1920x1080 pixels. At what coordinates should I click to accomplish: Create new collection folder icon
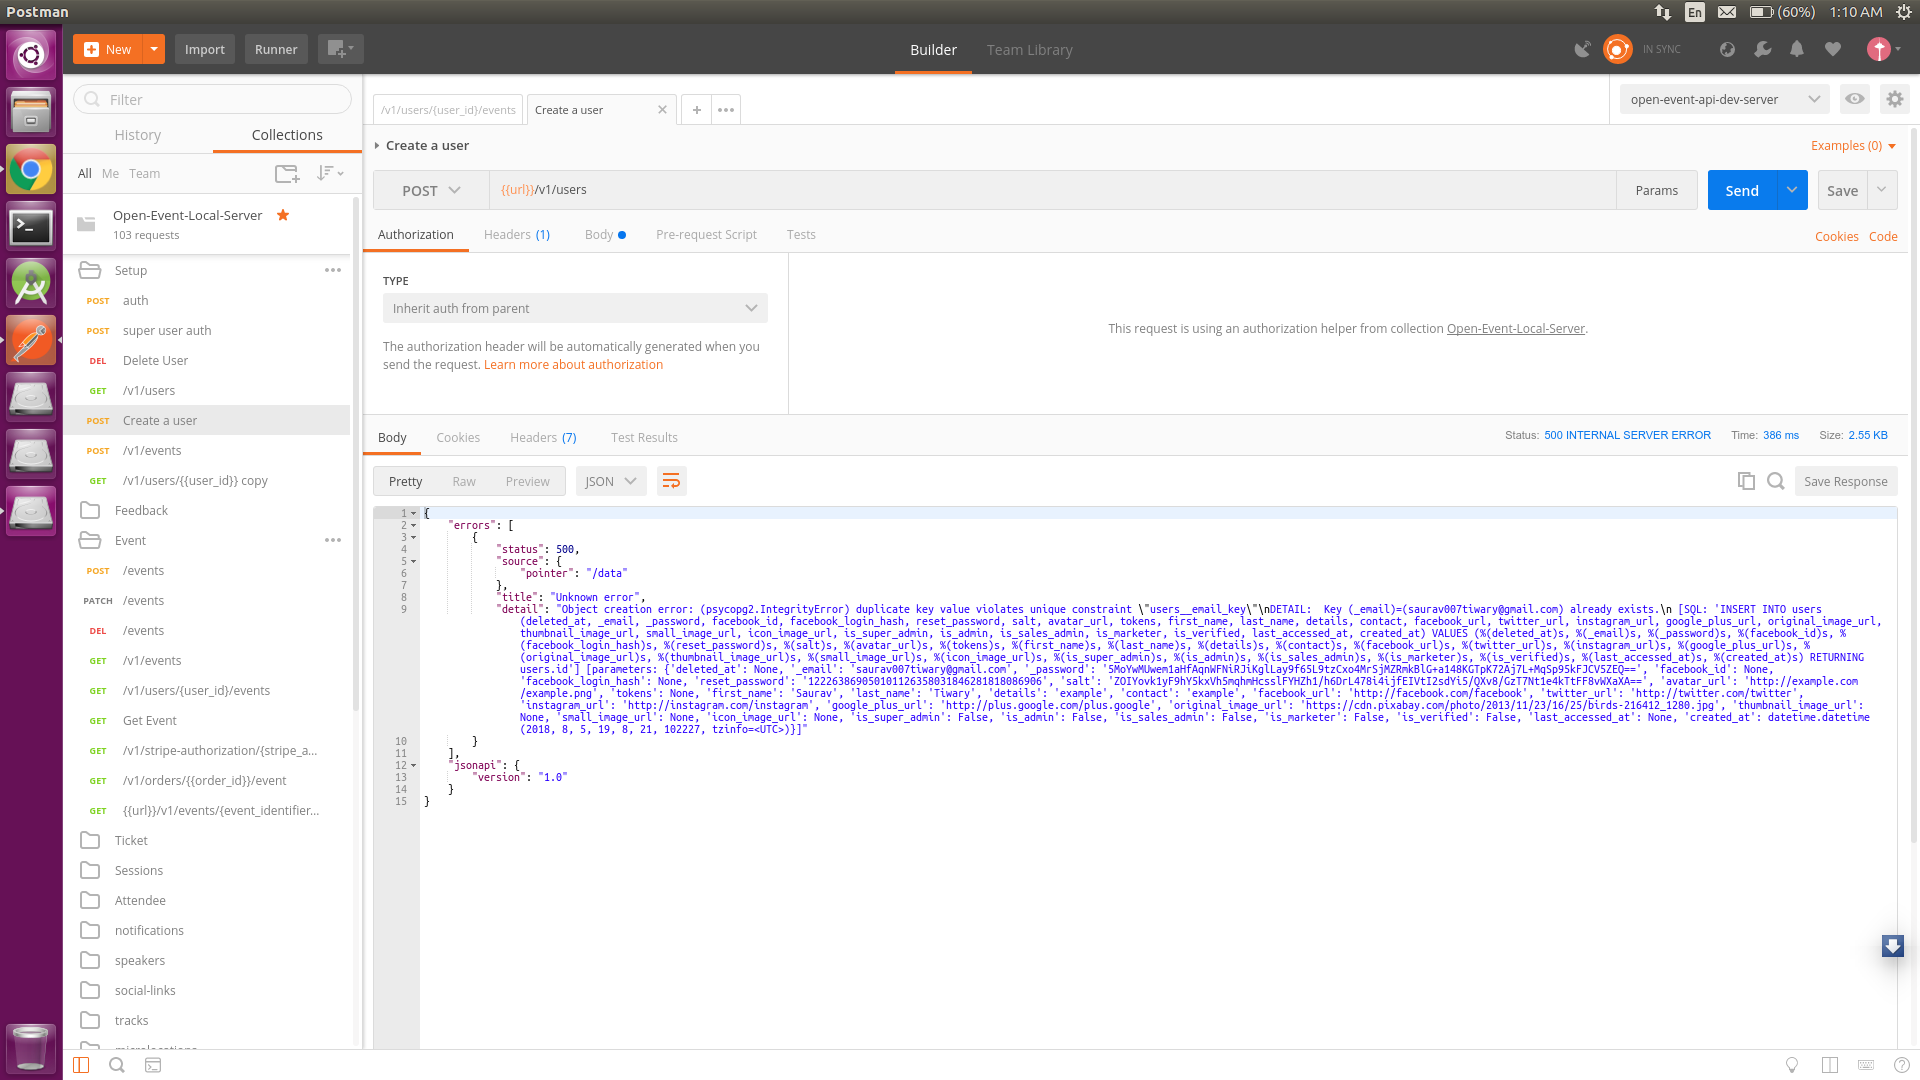[x=287, y=173]
